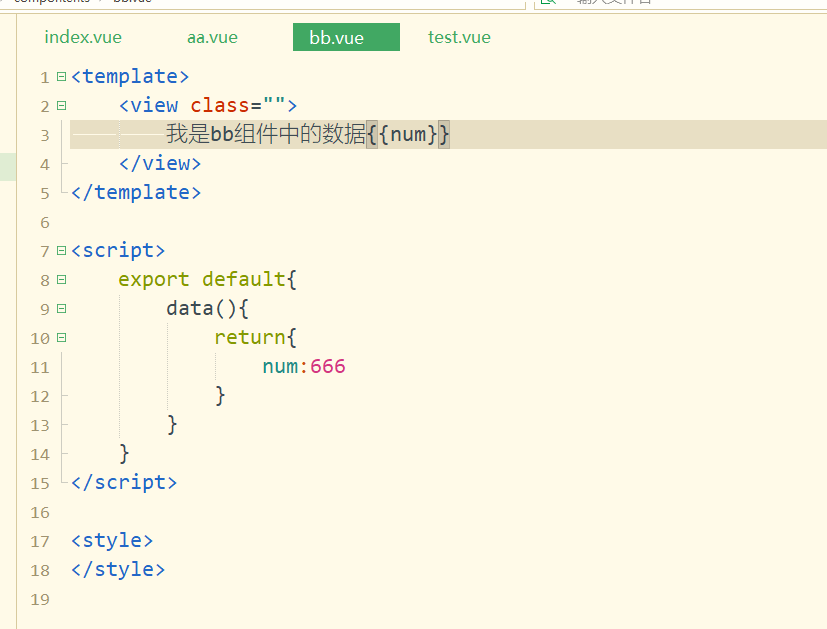This screenshot has width=827, height=629.
Task: Select the bb.vue tab
Action: pyautogui.click(x=346, y=37)
